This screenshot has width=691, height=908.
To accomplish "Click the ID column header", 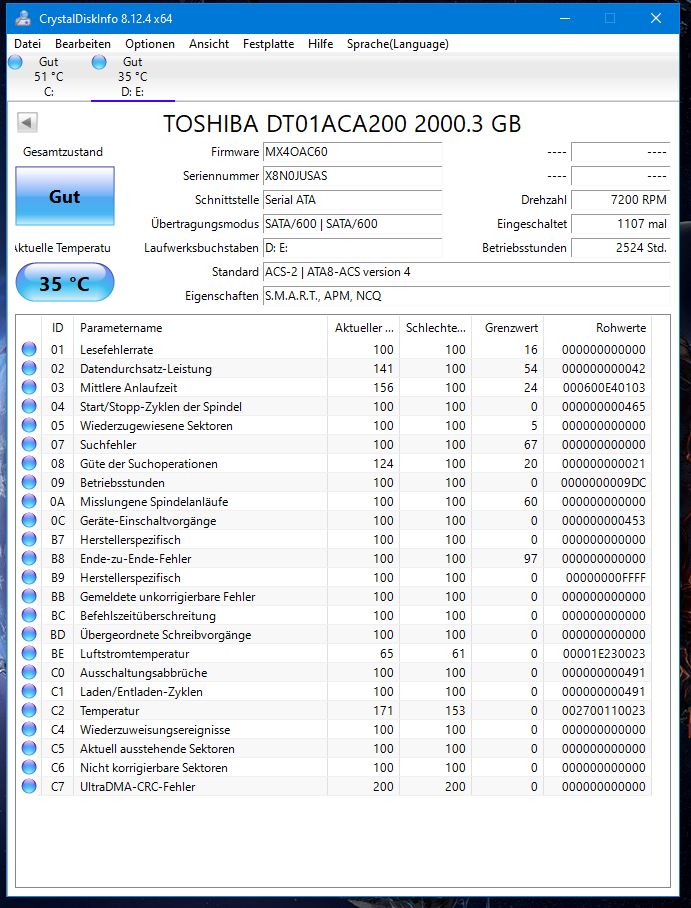I will coord(57,328).
